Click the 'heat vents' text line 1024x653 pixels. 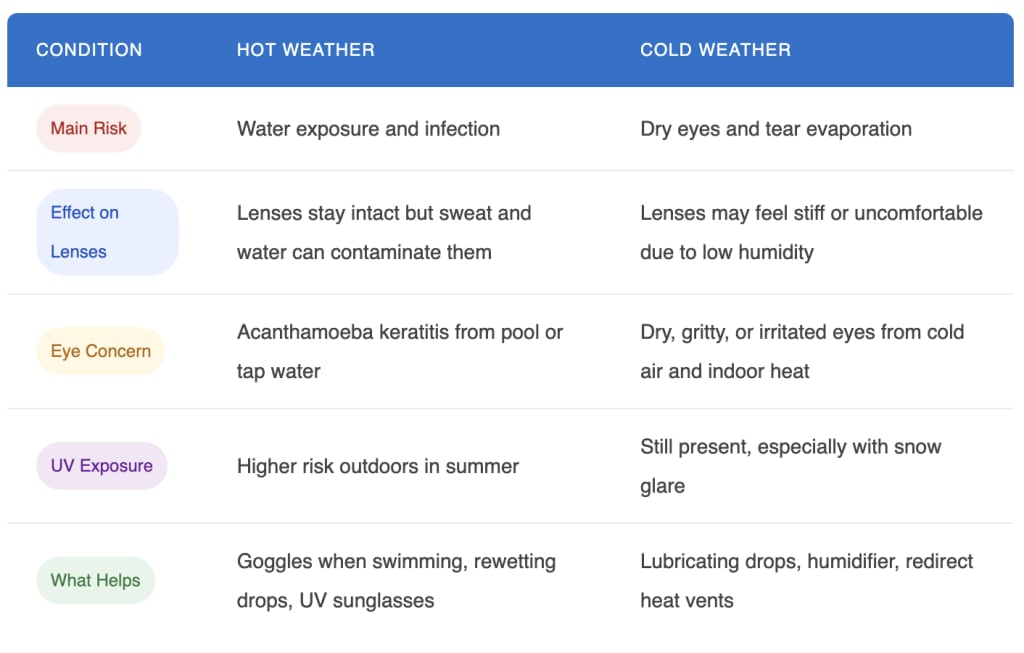point(686,601)
